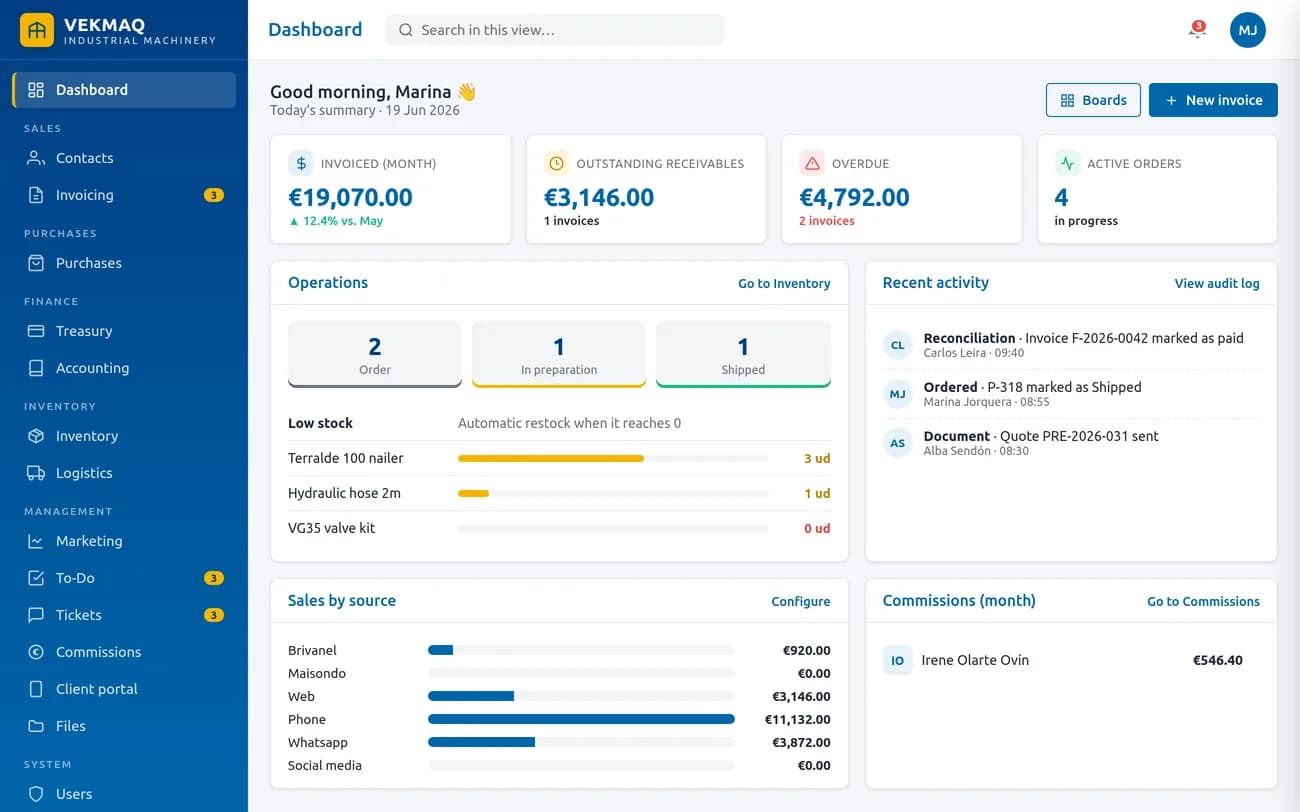
Task: Select Dashboard in the sidebar
Action: point(124,90)
